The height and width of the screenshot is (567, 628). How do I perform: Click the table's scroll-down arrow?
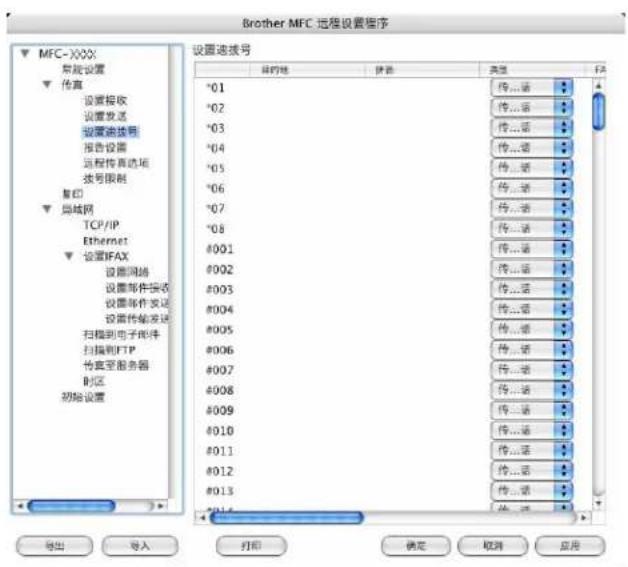tap(599, 503)
